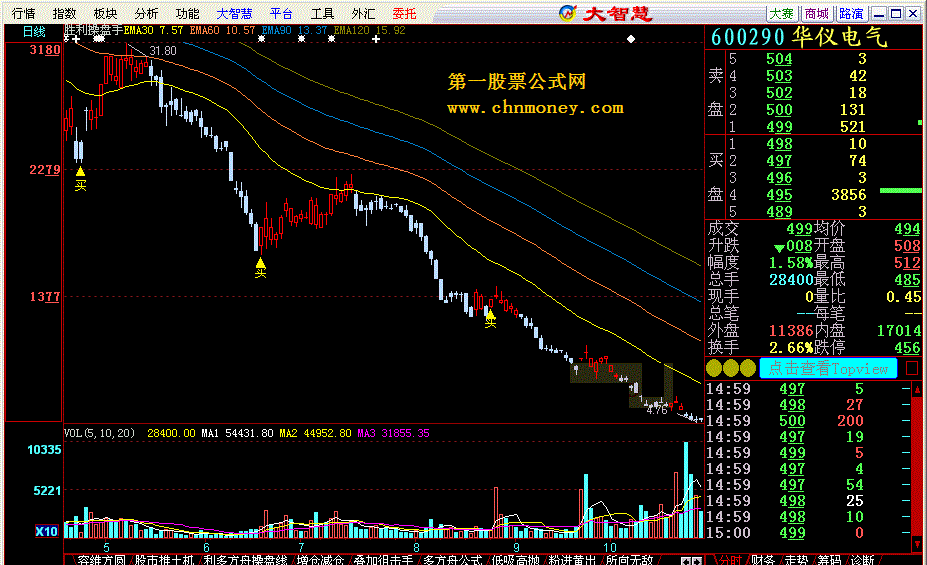Viewport: 927px width, 565px height.
Task: Click the MA1 54431.80 value
Action: pos(238,433)
